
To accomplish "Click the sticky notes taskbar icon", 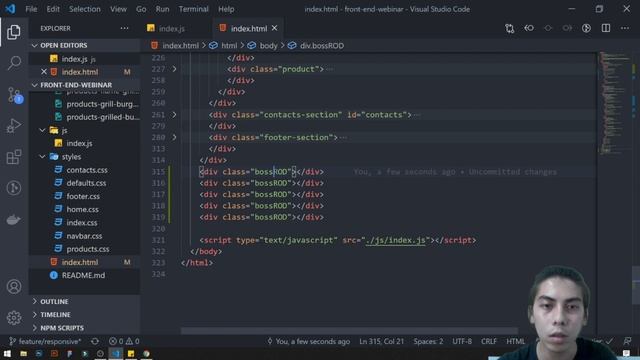I will coord(131,353).
